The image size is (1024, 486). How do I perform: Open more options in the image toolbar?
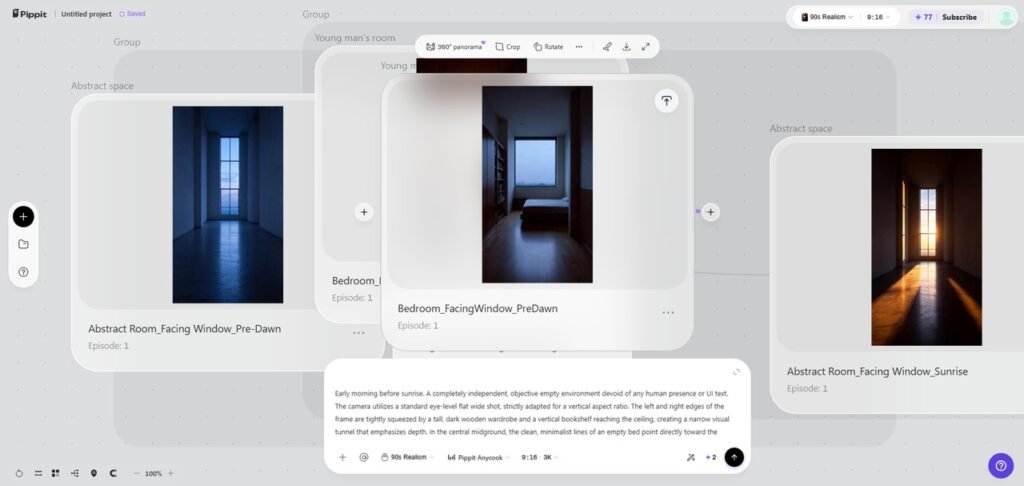[579, 46]
